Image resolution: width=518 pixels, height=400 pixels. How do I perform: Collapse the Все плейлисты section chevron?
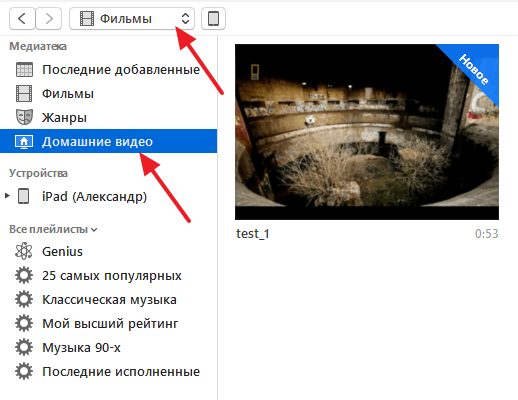94,230
